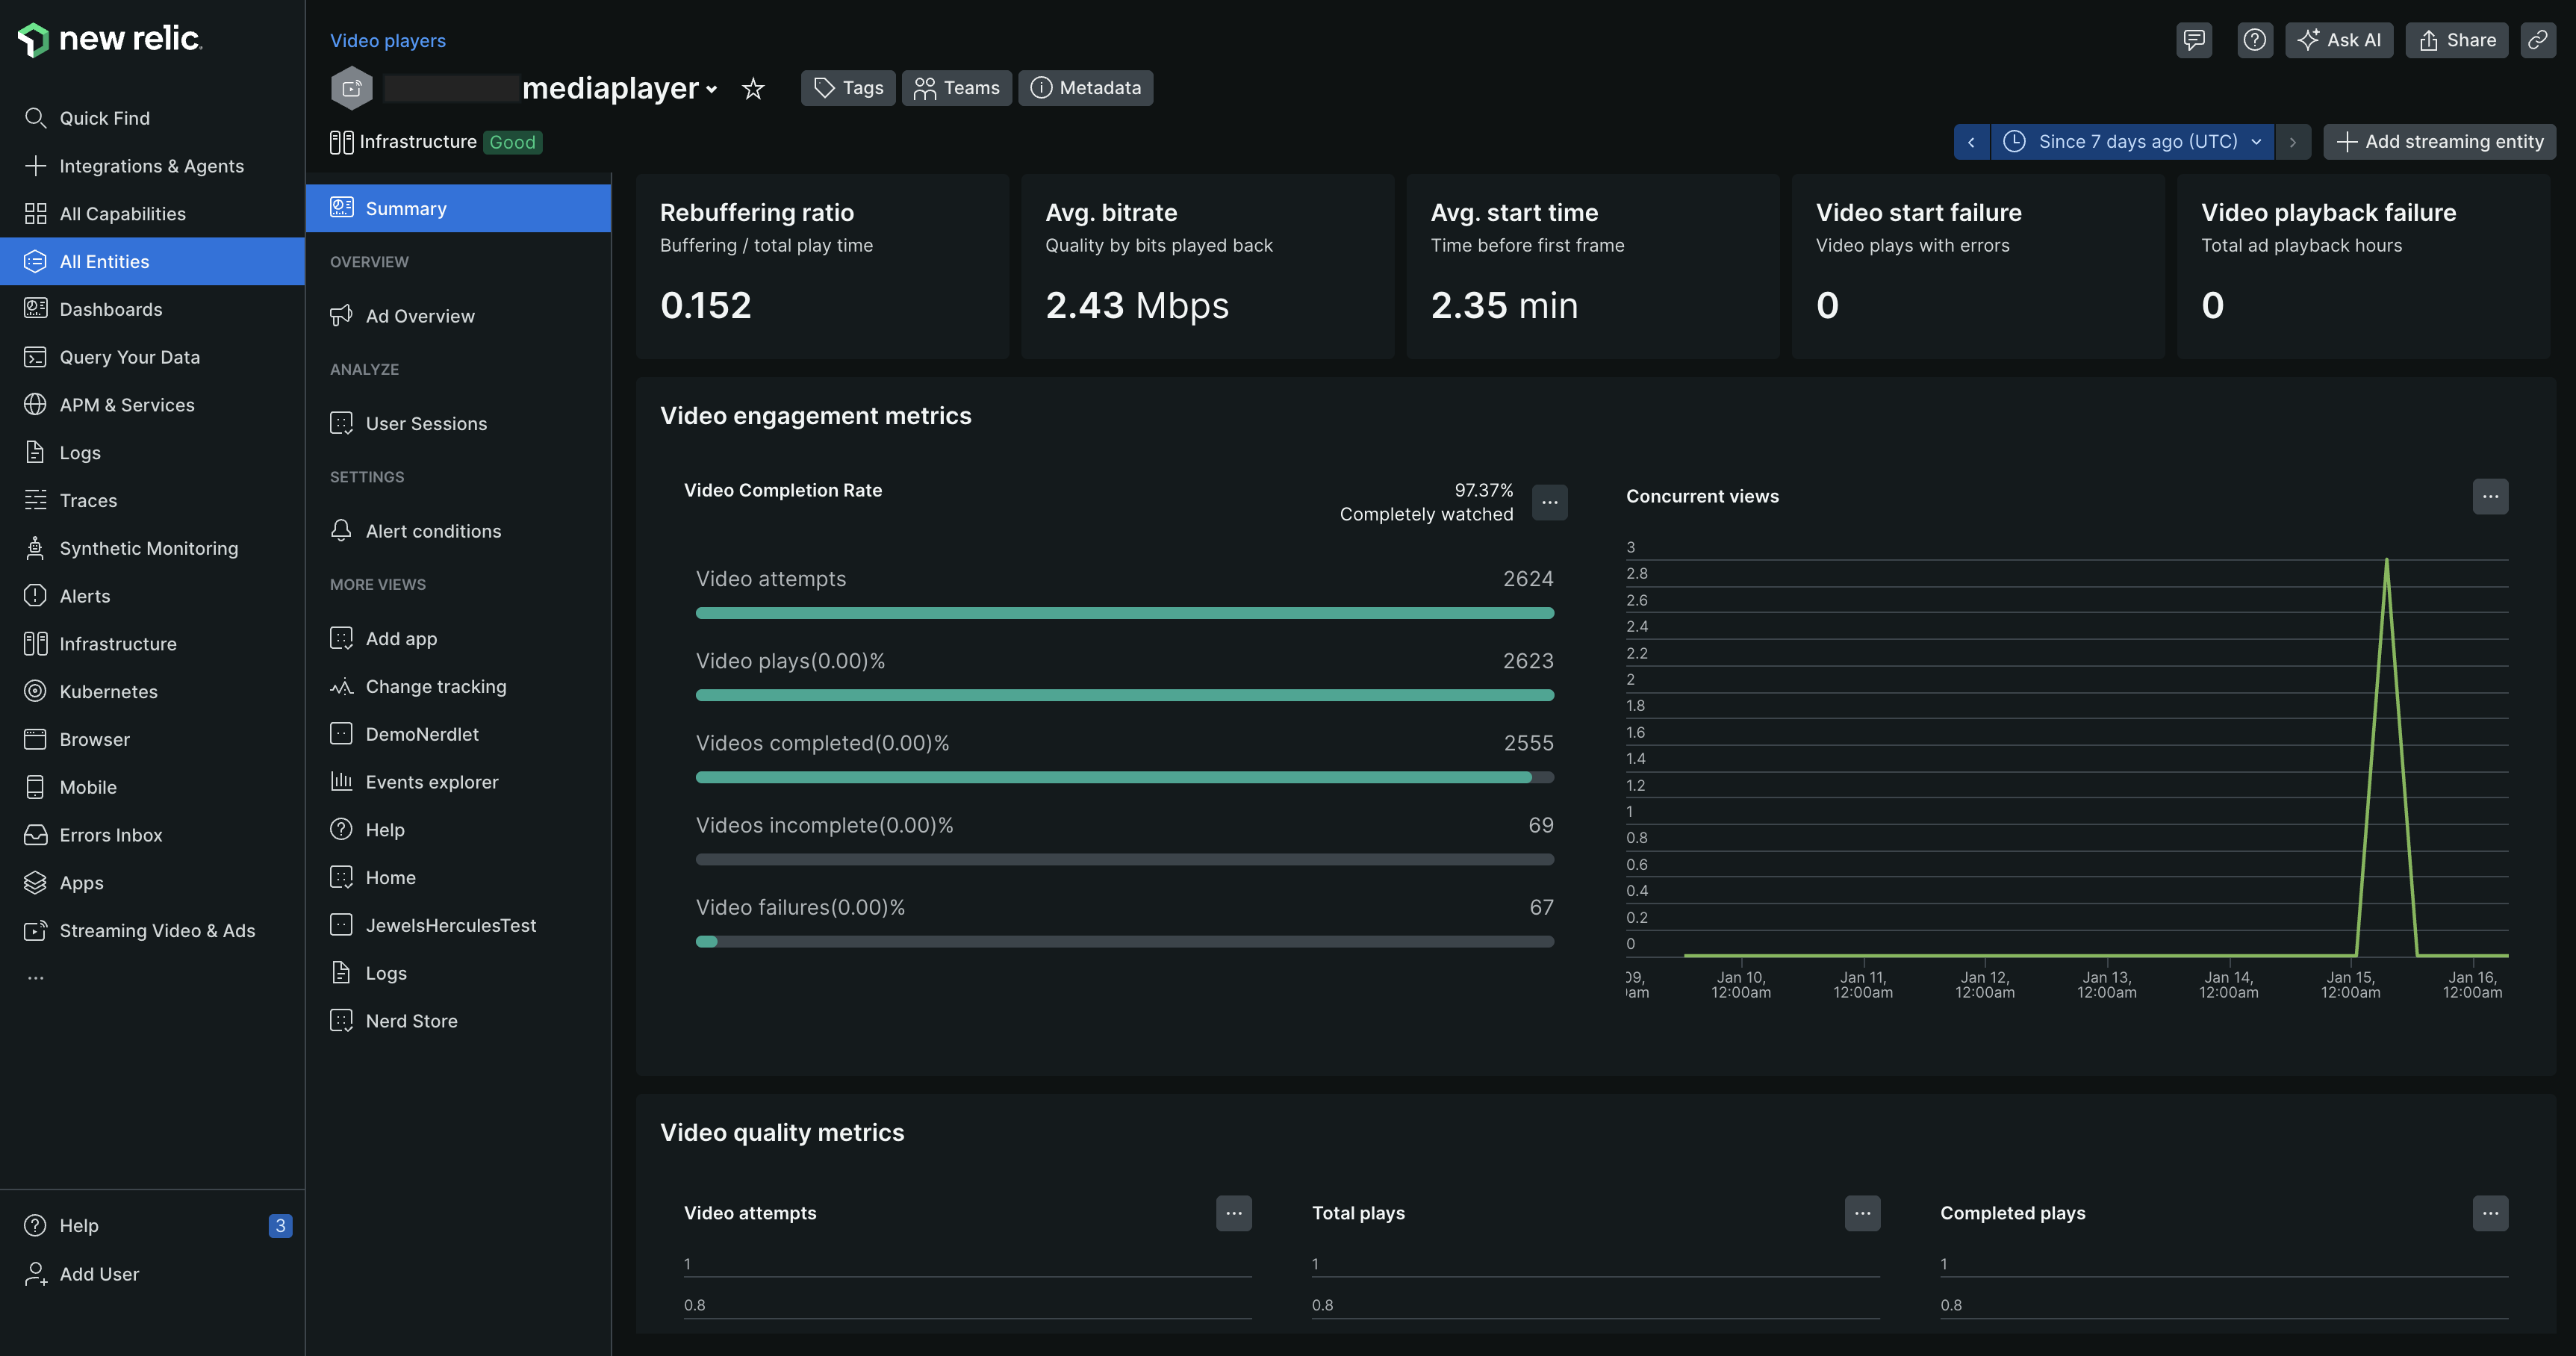Expand the mediaplayer entity name dropdown

point(711,89)
